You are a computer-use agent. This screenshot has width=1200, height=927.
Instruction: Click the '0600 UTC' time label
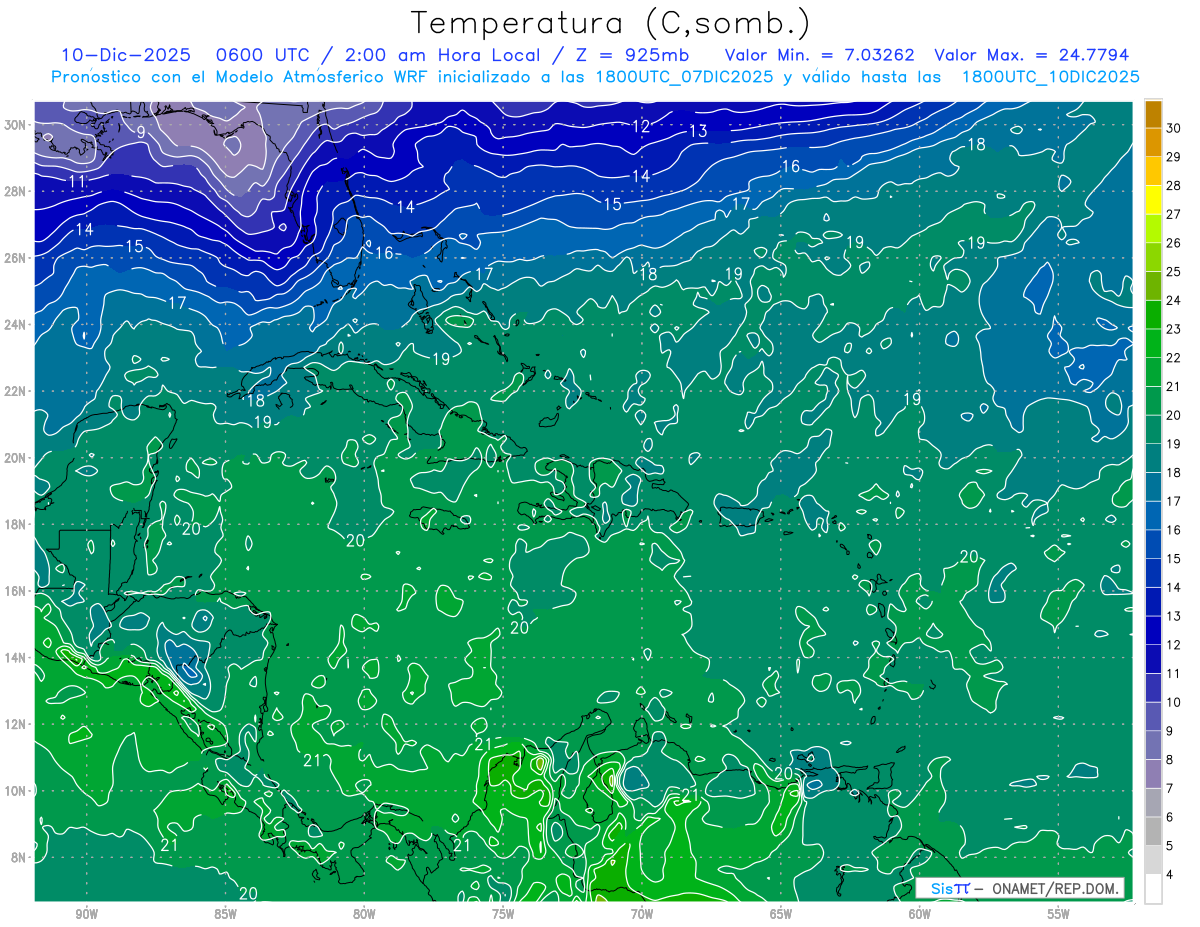[263, 55]
